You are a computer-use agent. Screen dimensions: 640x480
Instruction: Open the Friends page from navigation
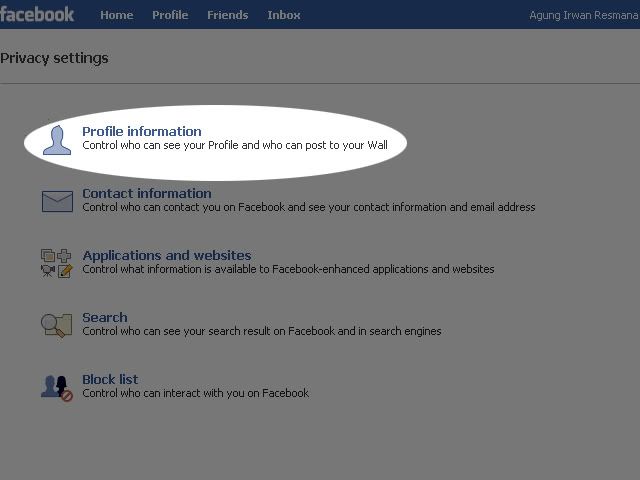[x=228, y=15]
